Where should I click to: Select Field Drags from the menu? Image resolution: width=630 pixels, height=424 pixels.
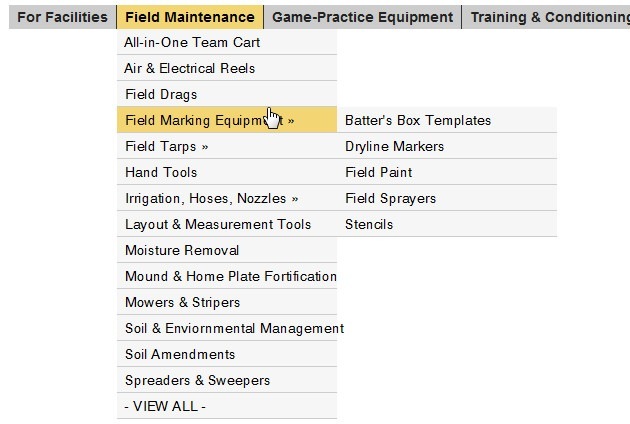(161, 95)
